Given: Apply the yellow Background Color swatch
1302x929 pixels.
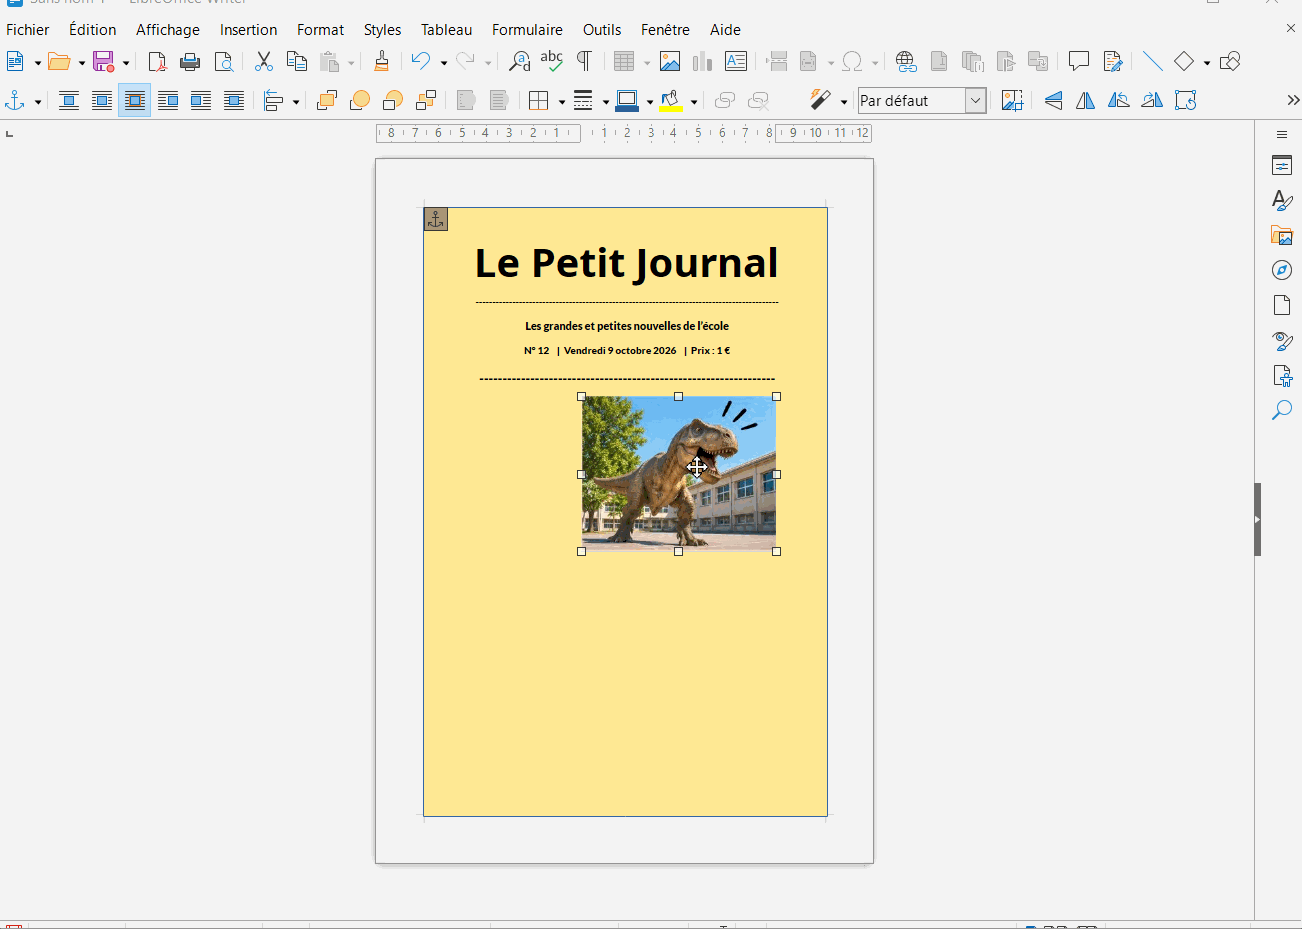Looking at the screenshot, I should 672,100.
